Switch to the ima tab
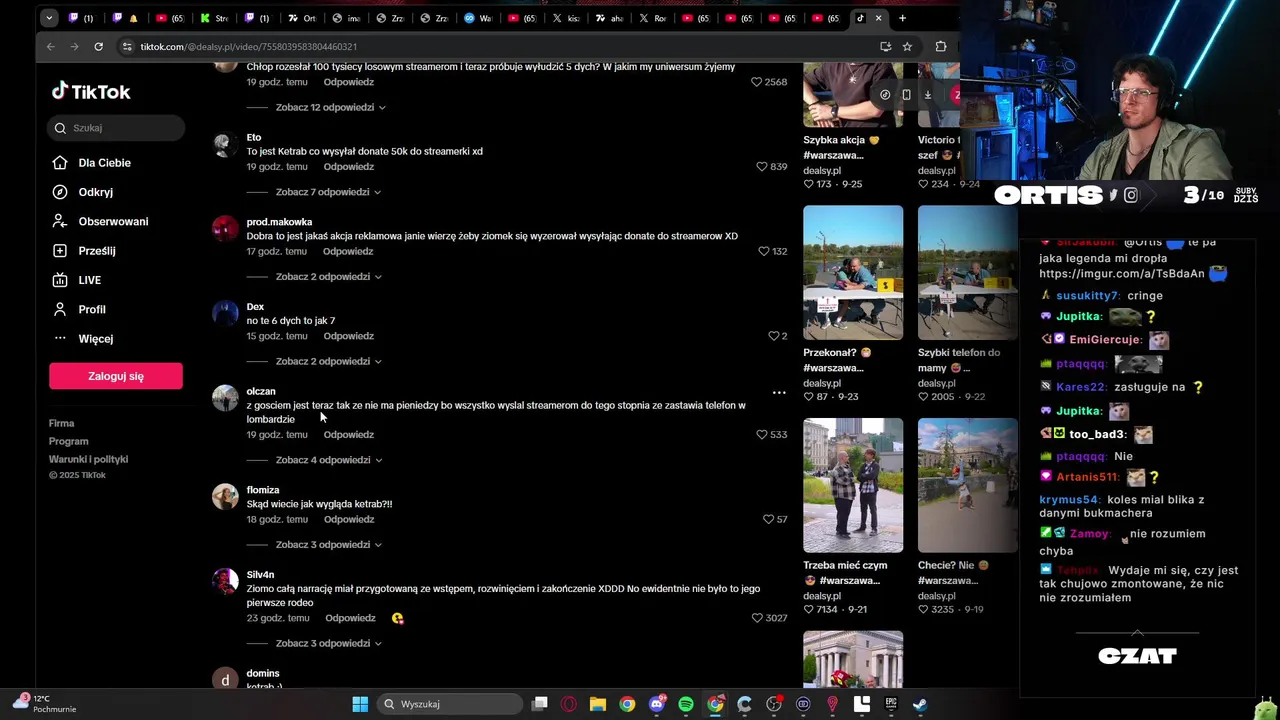Screen dimensions: 1280x720 tap(346, 18)
